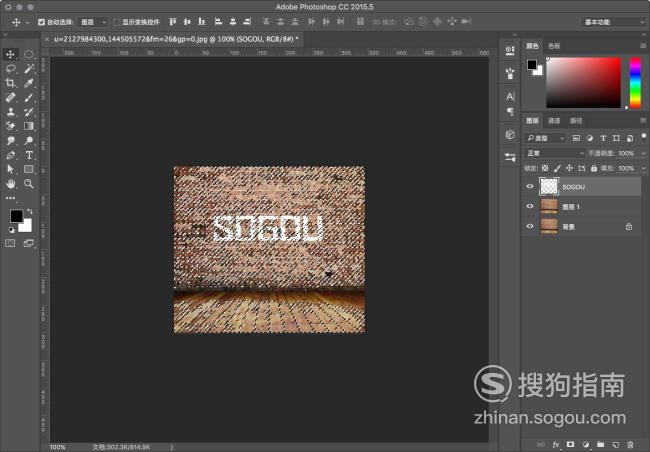This screenshot has height=452, width=650.
Task: Switch to the Swatches tab
Action: pos(554,46)
